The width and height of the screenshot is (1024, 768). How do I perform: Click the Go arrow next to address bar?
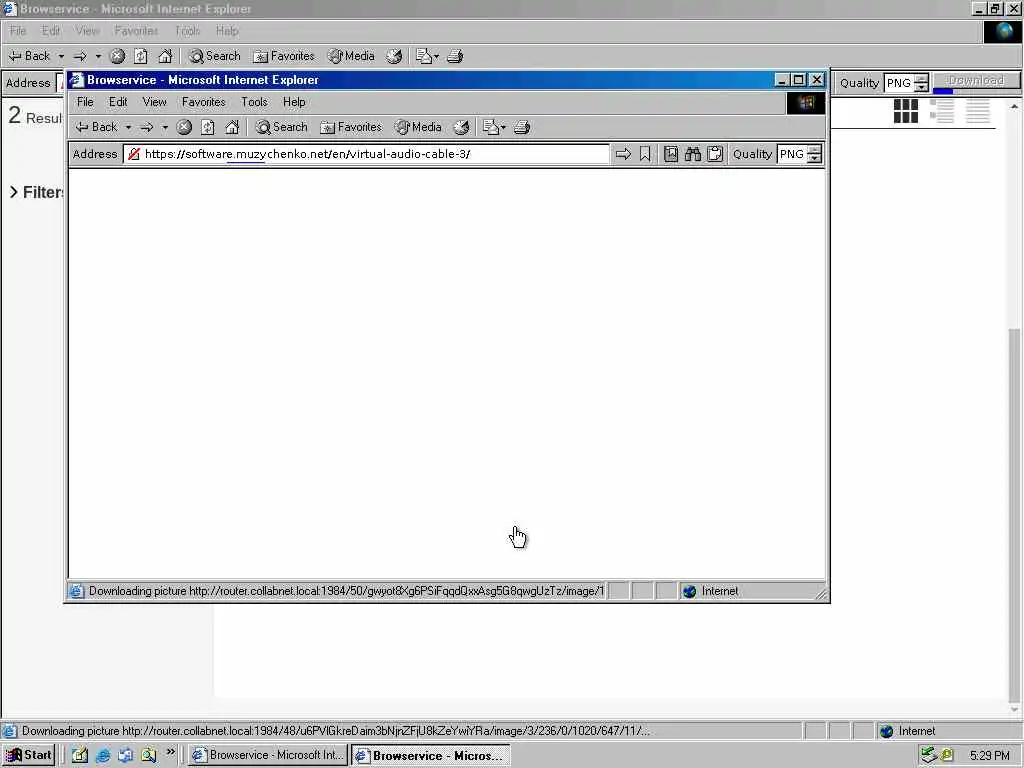pyautogui.click(x=624, y=154)
